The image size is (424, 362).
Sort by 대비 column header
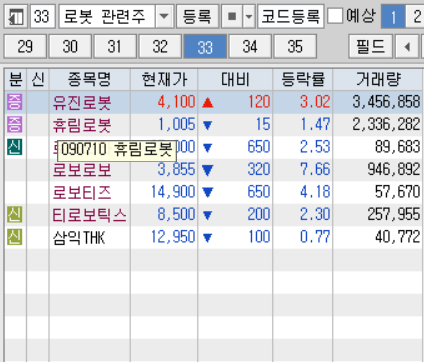(235, 79)
